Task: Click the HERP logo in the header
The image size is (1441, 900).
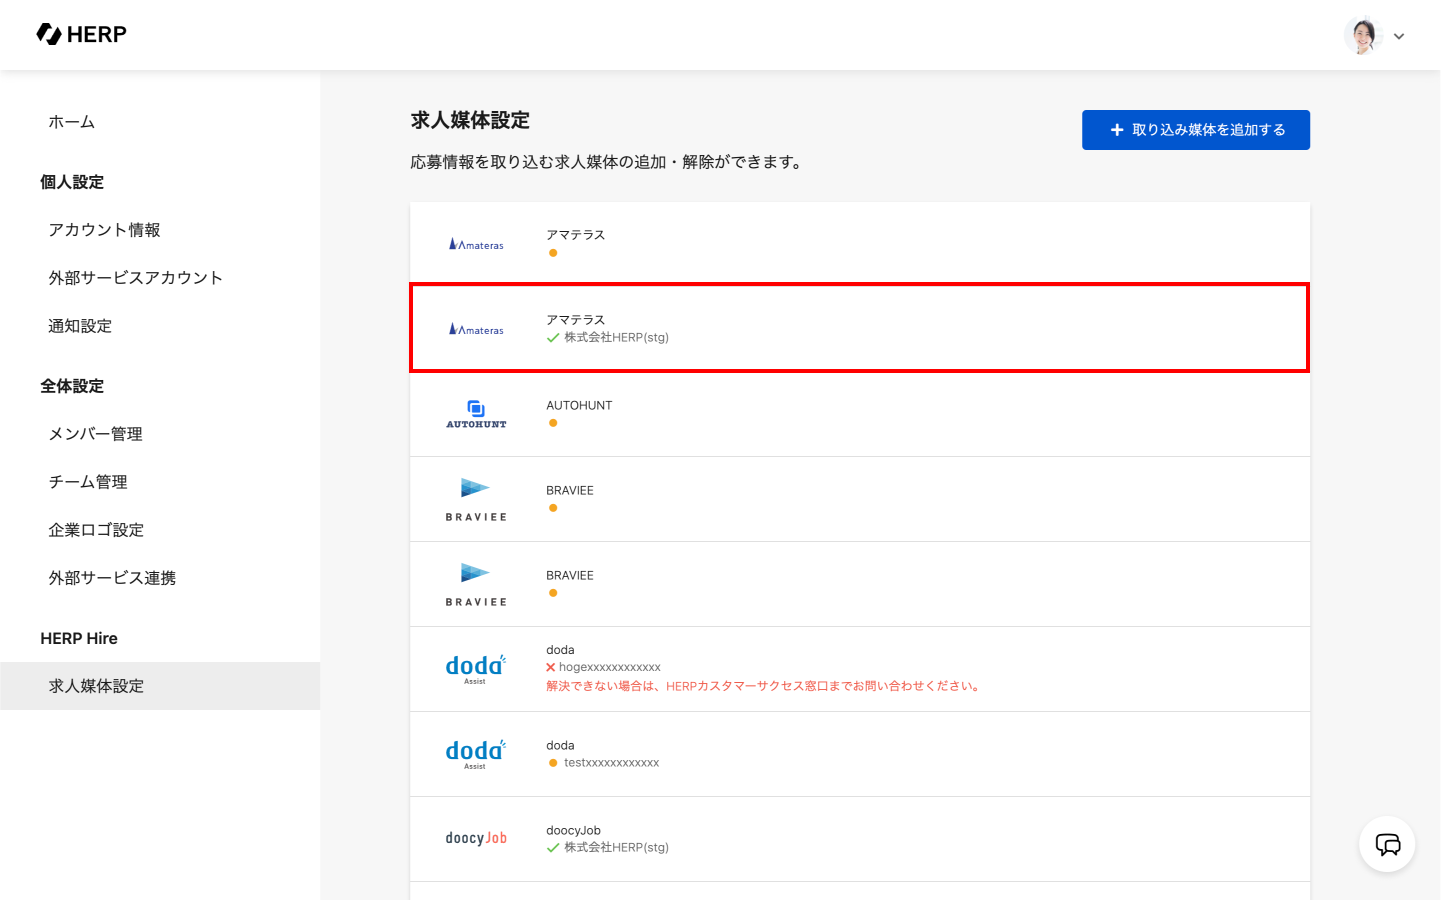Action: coord(81,34)
